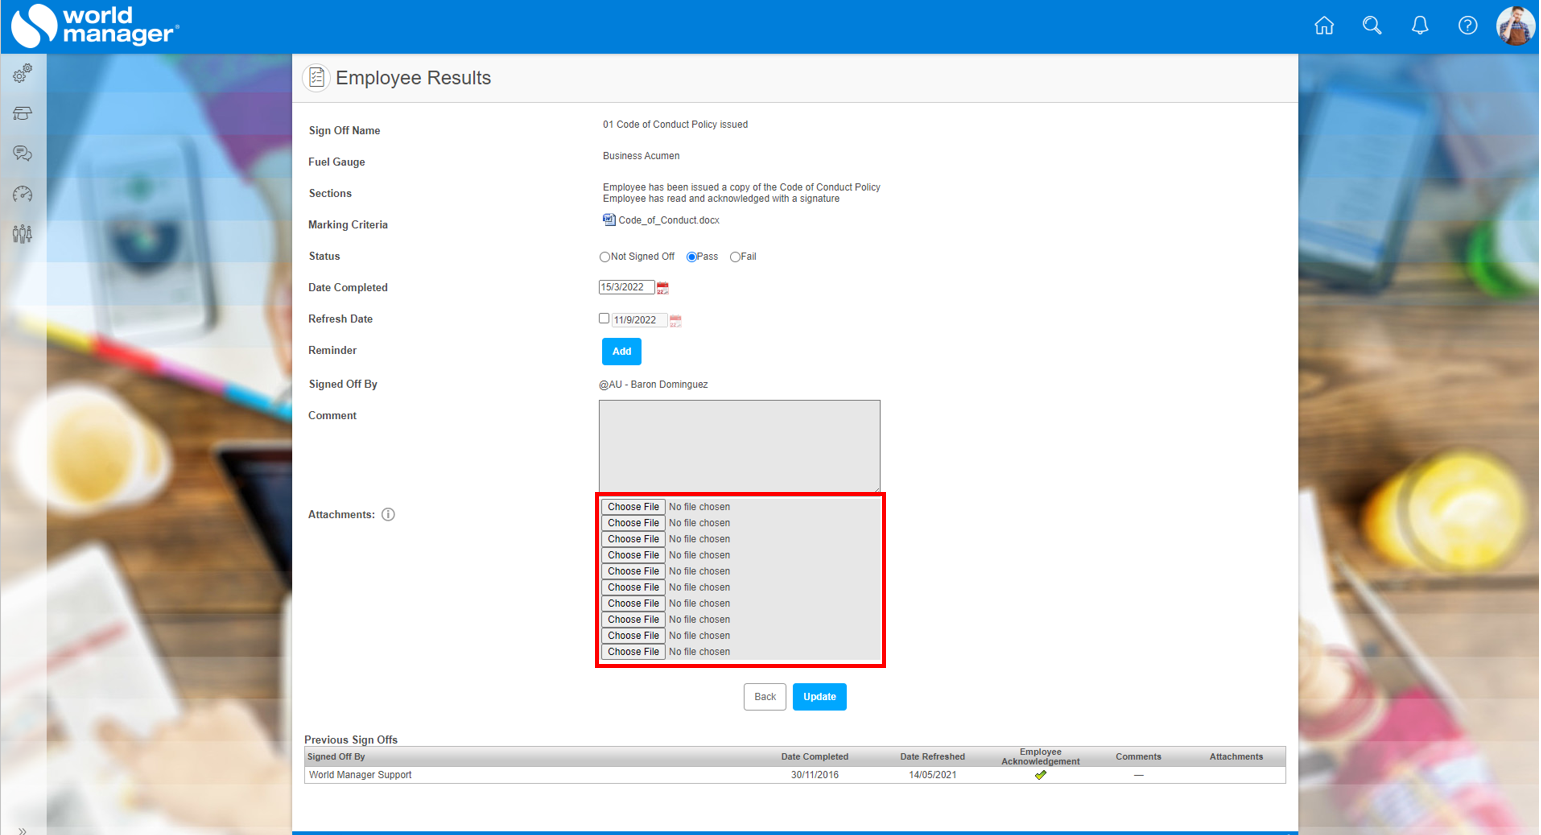Click the home icon in top bar
1541x835 pixels.
point(1324,26)
